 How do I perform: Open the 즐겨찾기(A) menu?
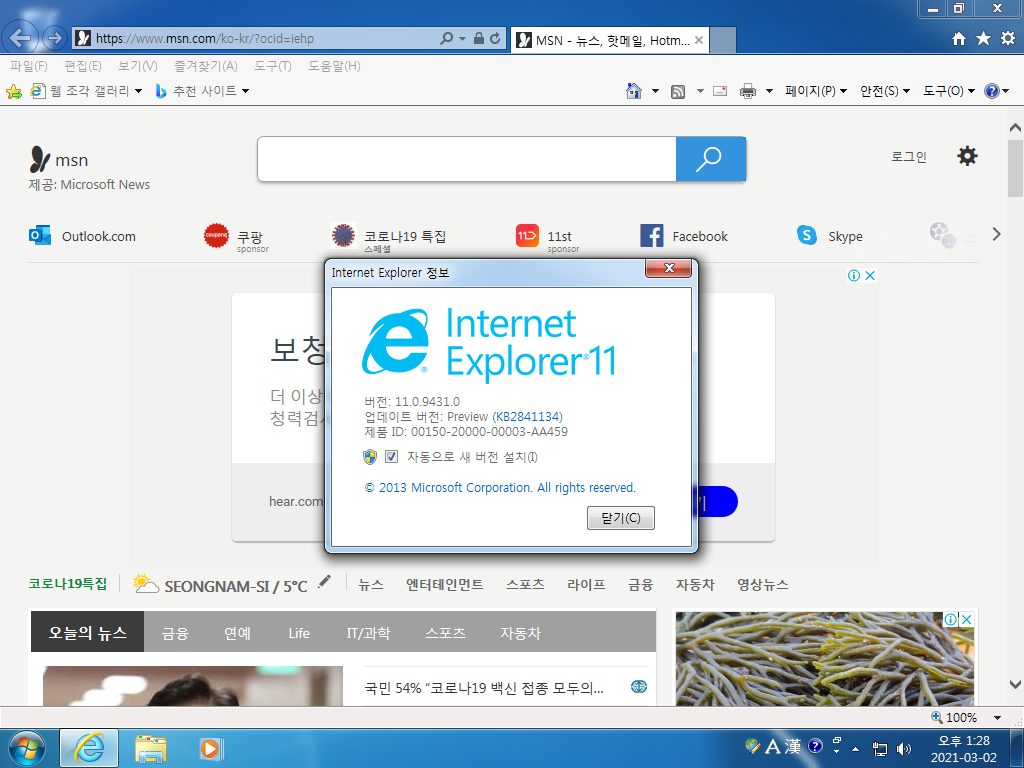[x=206, y=66]
